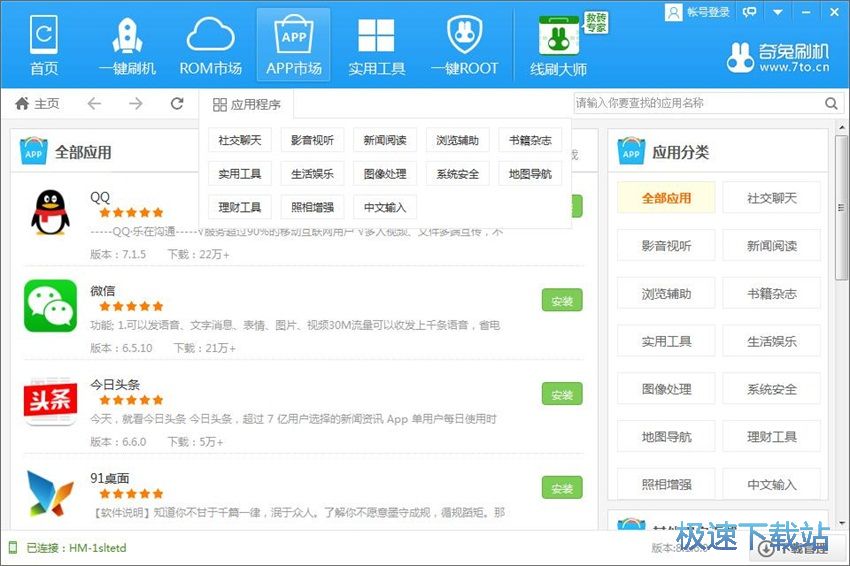Choose 生活娱乐 in dropdown panel
Viewport: 850px width, 566px height.
(x=312, y=173)
